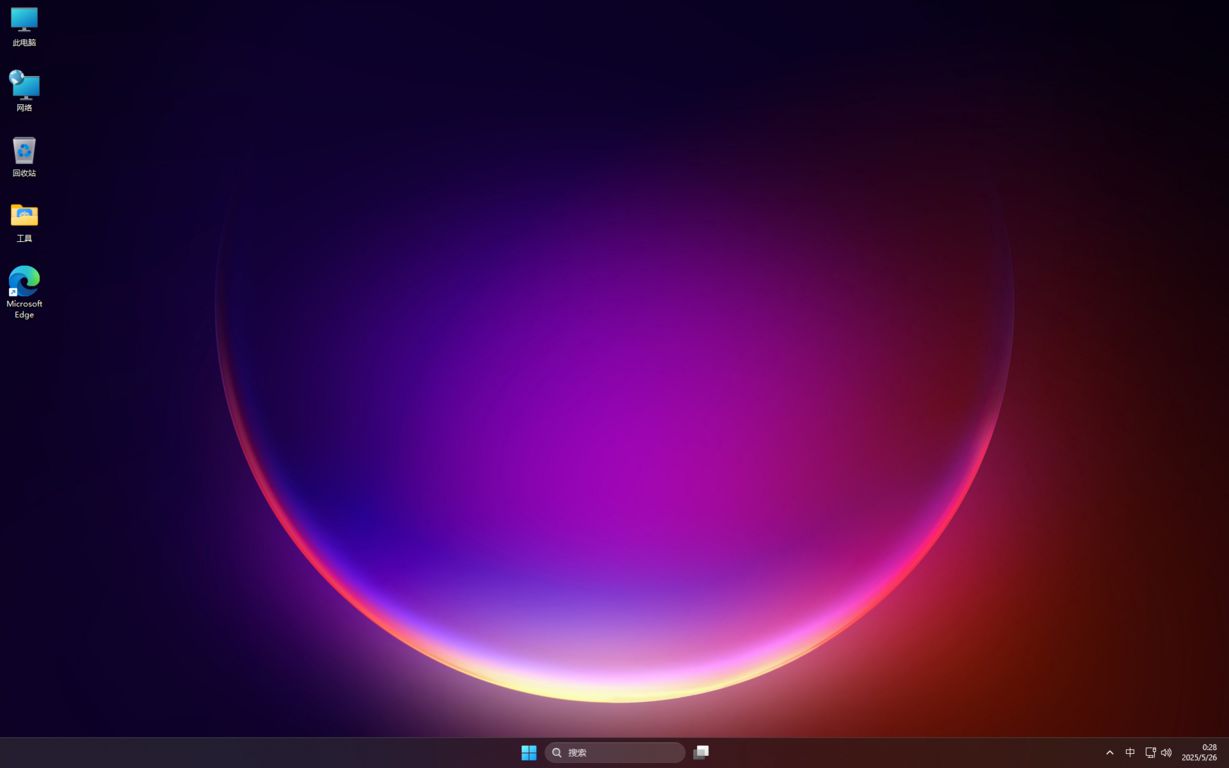This screenshot has width=1229, height=768.
Task: Open the volume speaker tray icon
Action: coord(1166,753)
